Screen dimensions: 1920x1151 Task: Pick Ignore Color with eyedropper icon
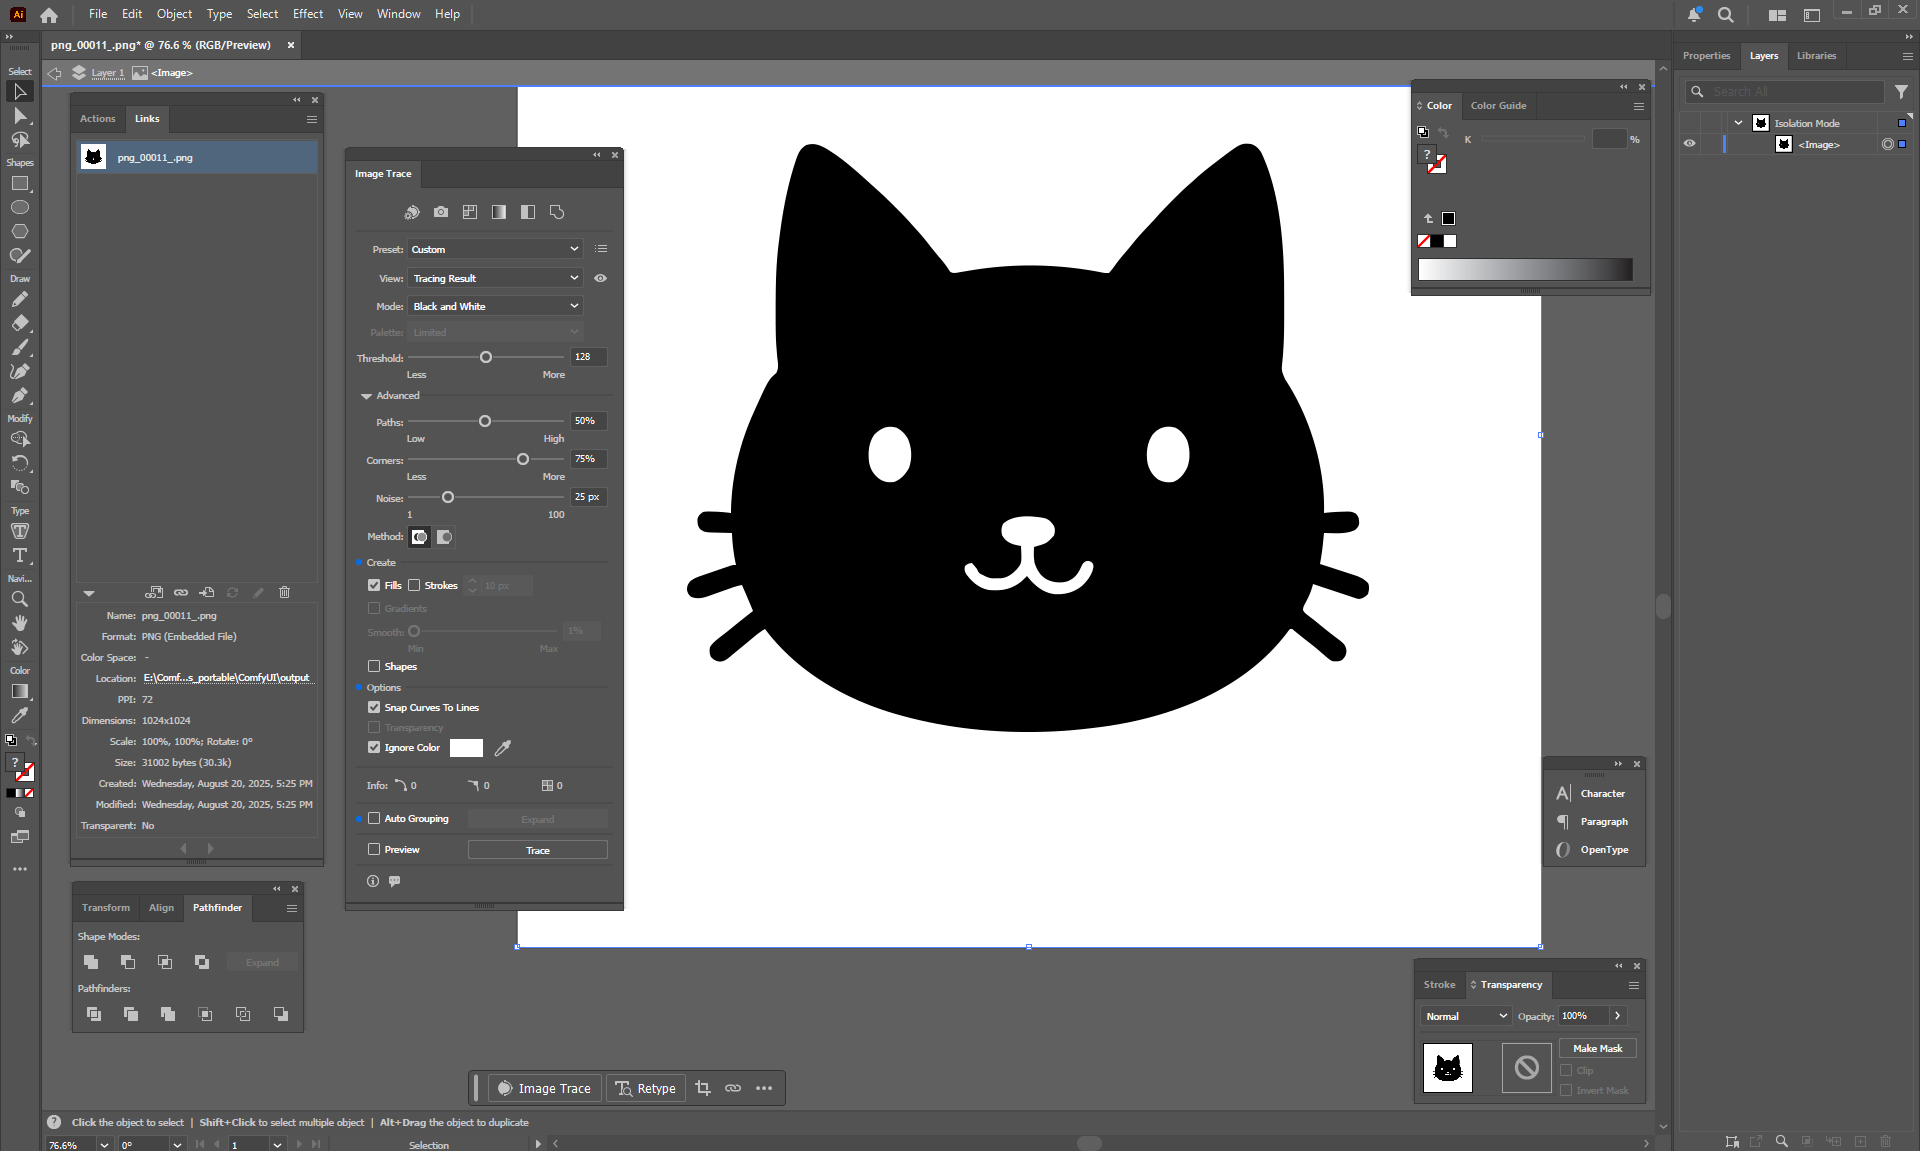pyautogui.click(x=503, y=748)
